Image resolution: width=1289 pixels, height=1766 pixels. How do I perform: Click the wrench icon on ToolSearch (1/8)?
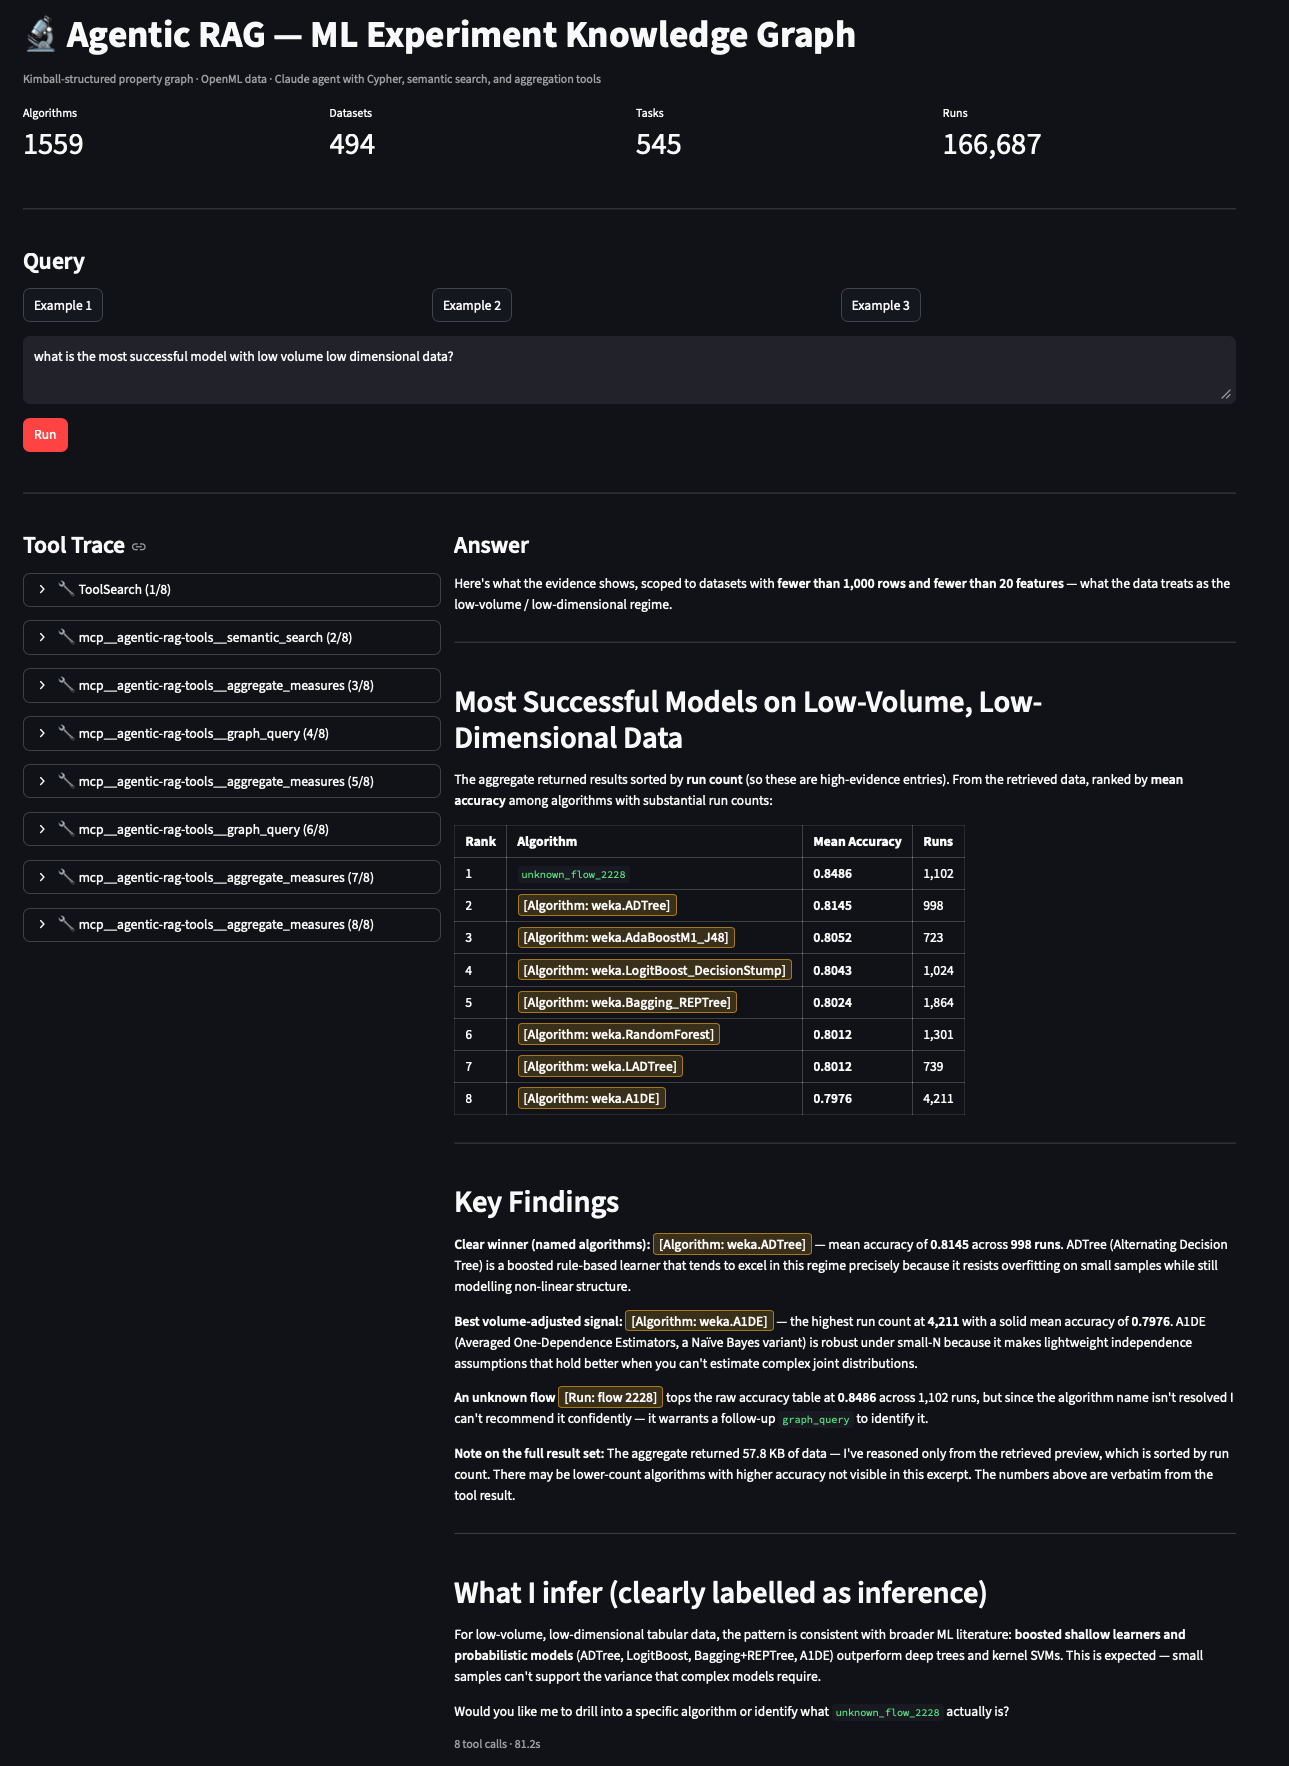(66, 589)
